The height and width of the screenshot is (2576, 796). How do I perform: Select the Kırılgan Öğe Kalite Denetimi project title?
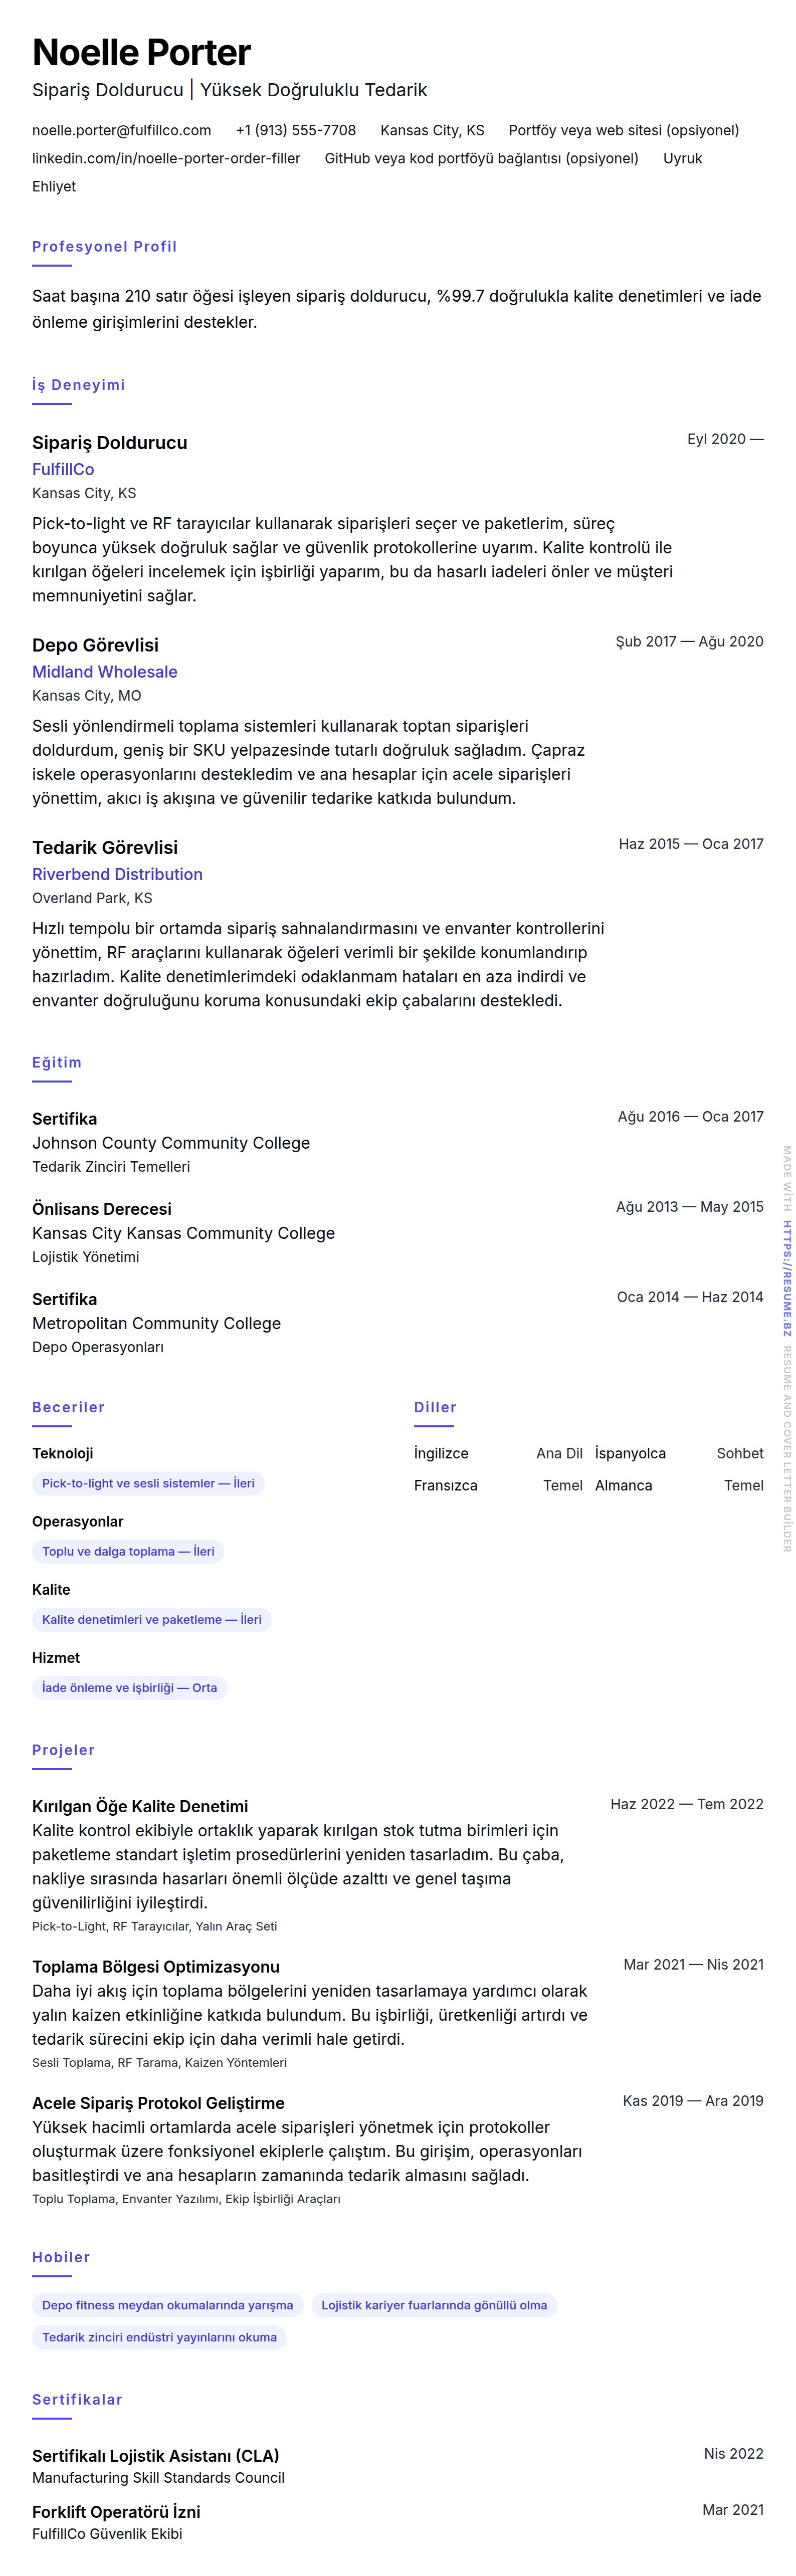pyautogui.click(x=140, y=1806)
